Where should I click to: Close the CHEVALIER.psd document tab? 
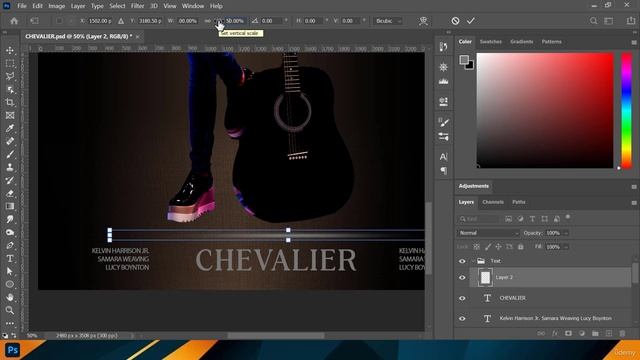point(138,37)
